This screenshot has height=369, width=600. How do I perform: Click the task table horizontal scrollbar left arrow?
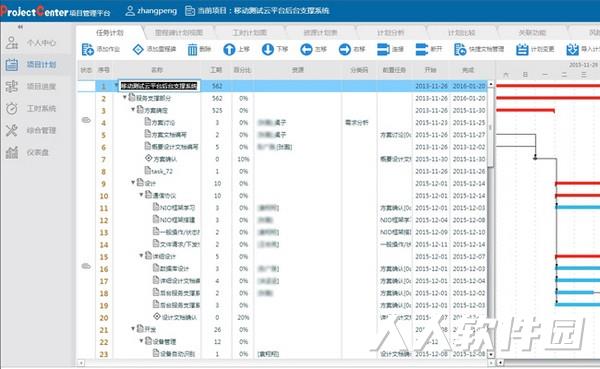(x=81, y=362)
